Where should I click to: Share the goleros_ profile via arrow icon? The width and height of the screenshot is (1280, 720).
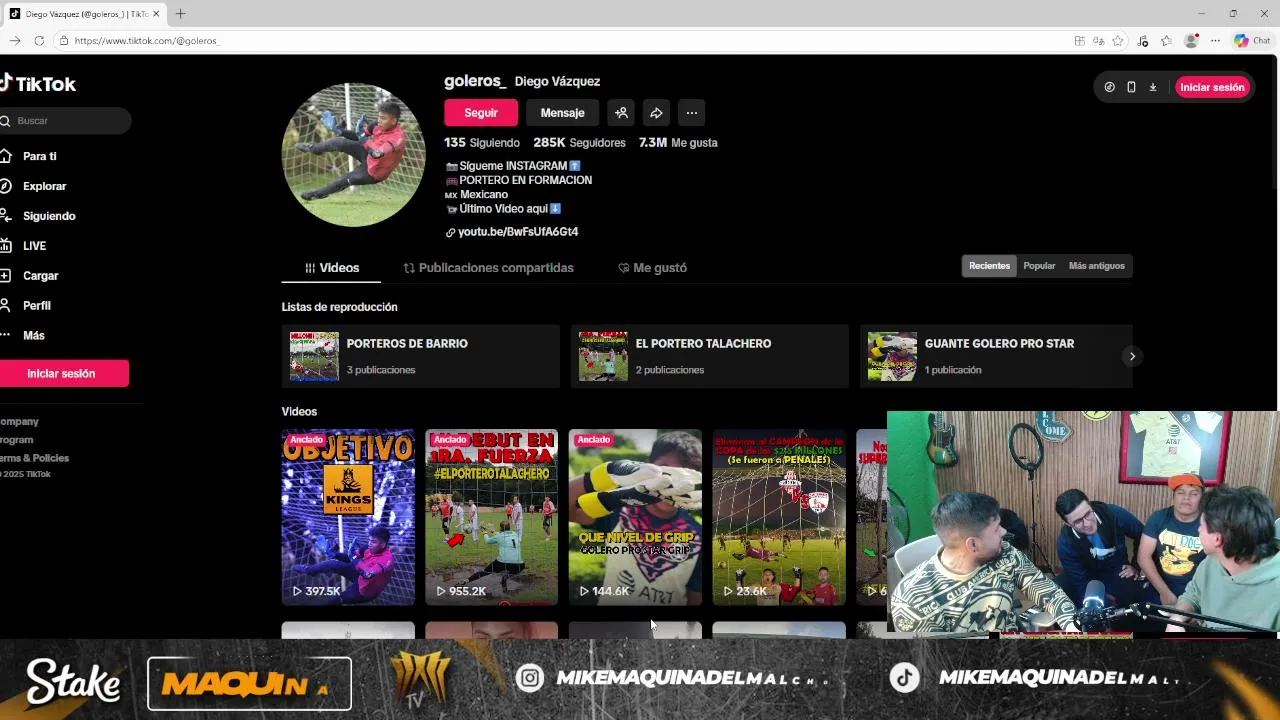656,113
